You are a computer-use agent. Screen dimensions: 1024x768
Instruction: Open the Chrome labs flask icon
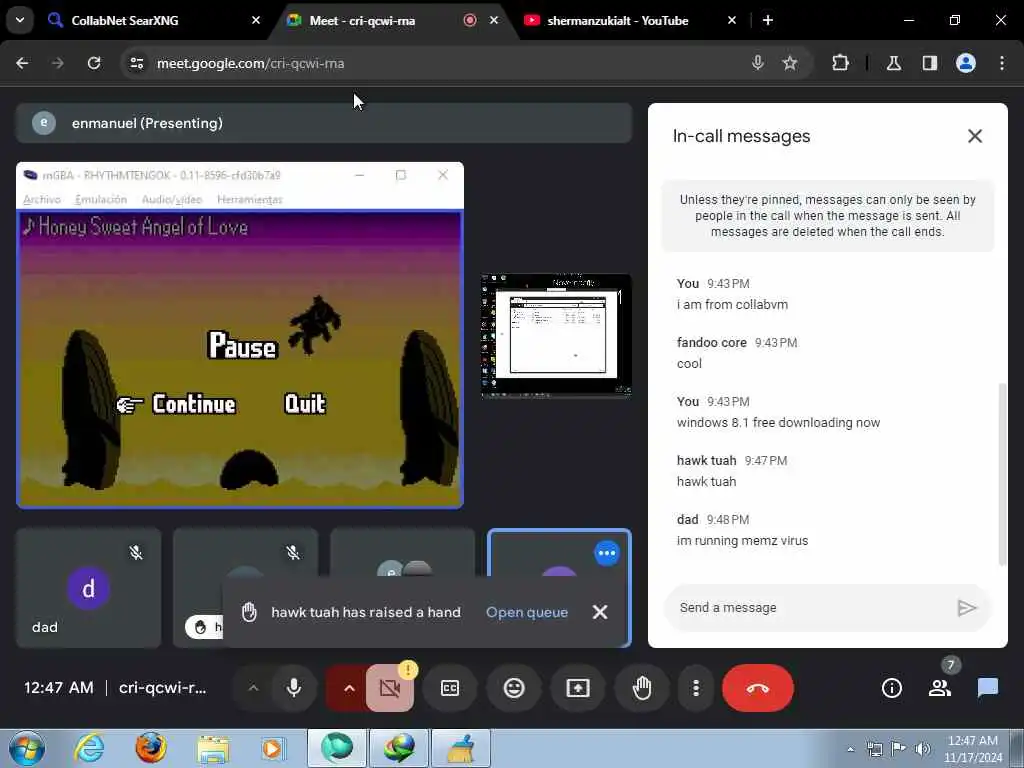pos(893,63)
